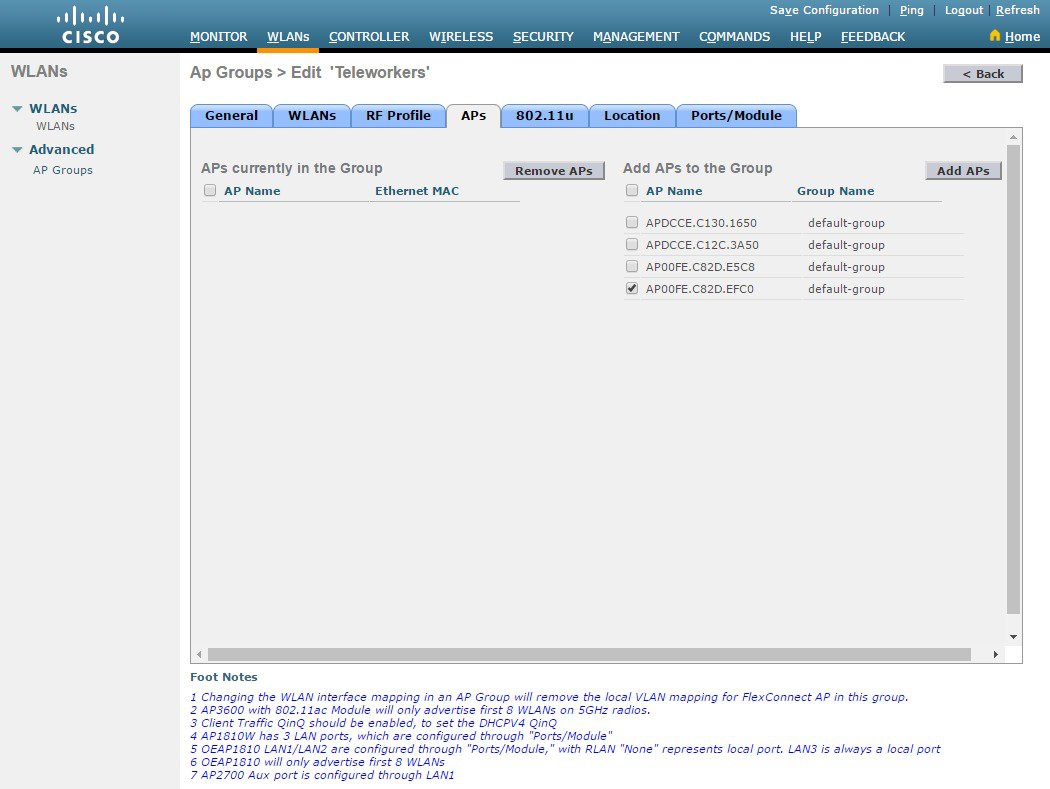The width and height of the screenshot is (1050, 789).
Task: Switch to the RF Profile tab
Action: click(398, 116)
